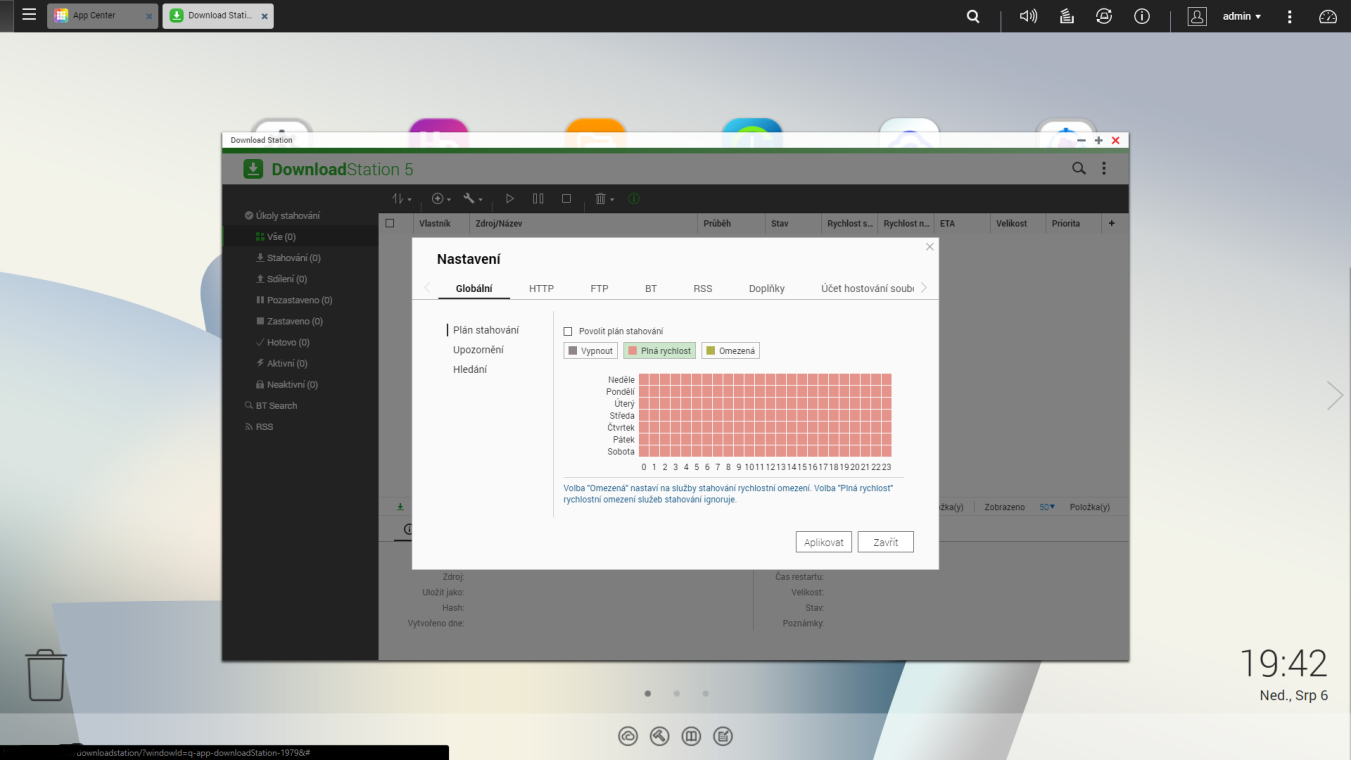Switch to the BT settings tab

[x=651, y=288]
